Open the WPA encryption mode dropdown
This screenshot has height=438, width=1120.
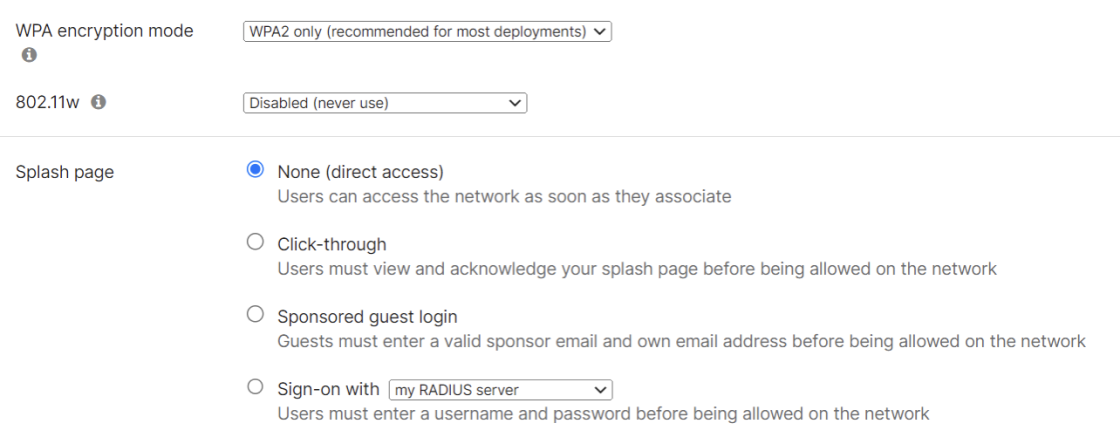click(427, 31)
